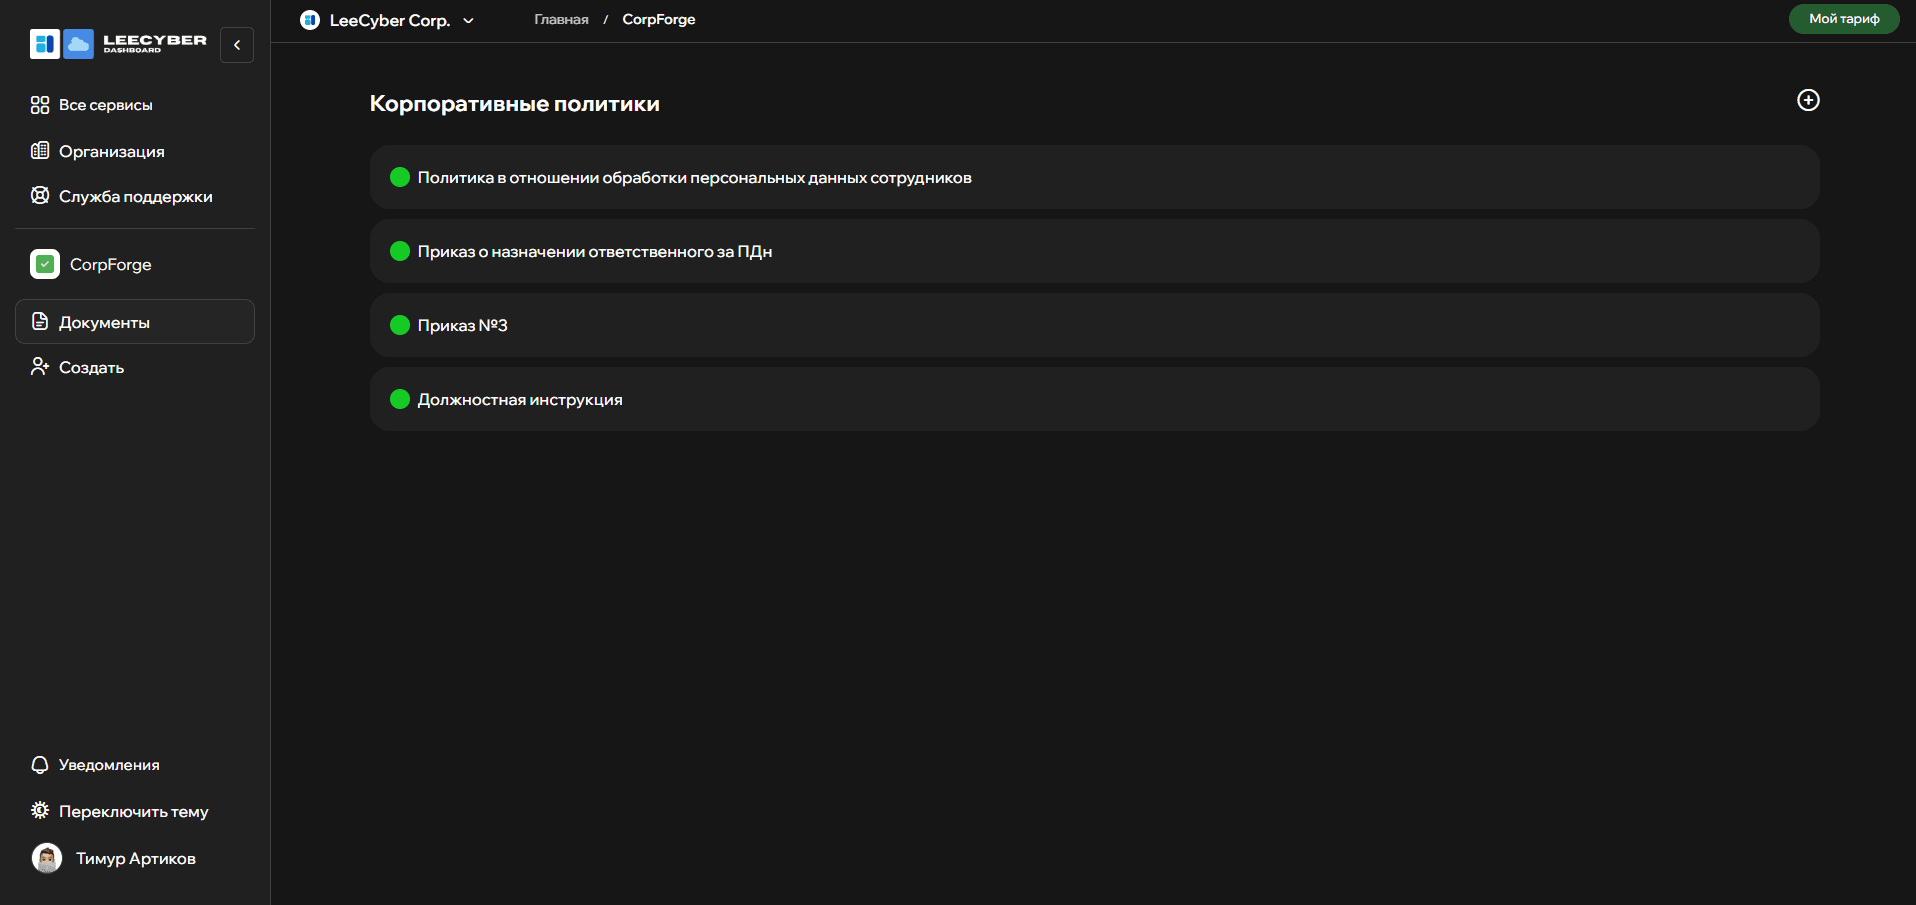Collapse the sidebar with the chevron button
The image size is (1916, 905).
point(237,45)
